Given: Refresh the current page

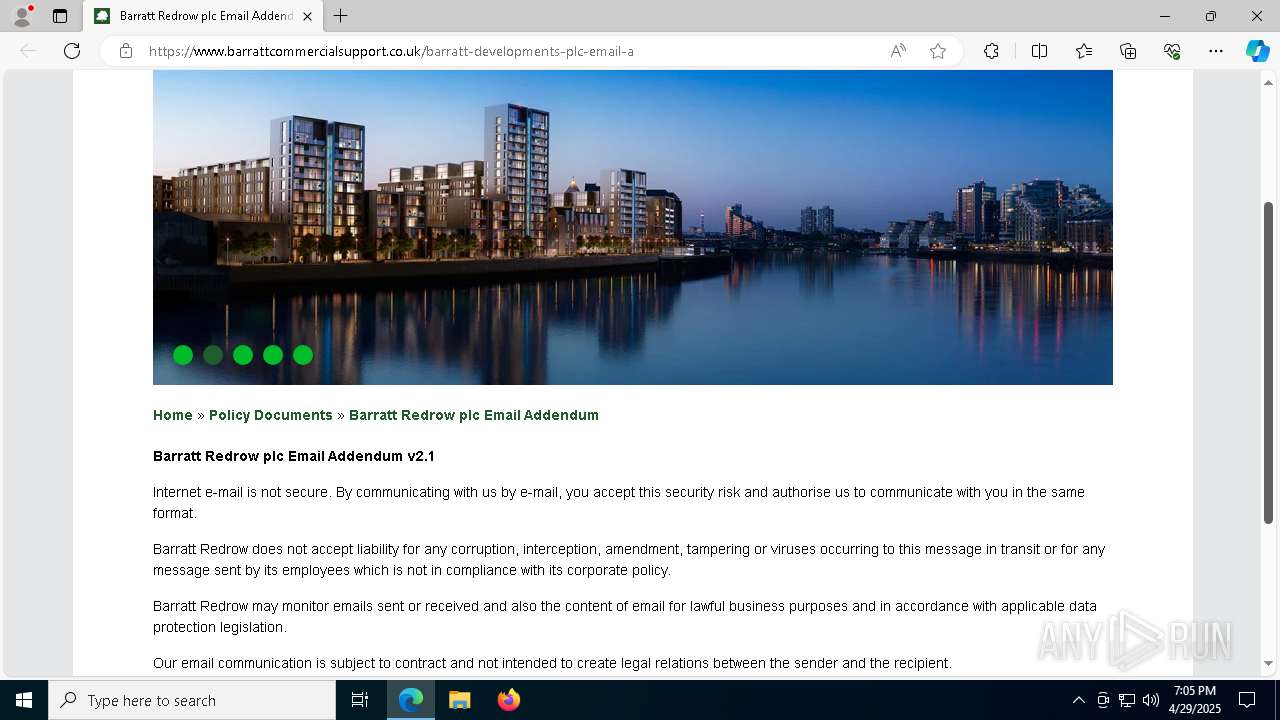Looking at the screenshot, I should pos(72,51).
